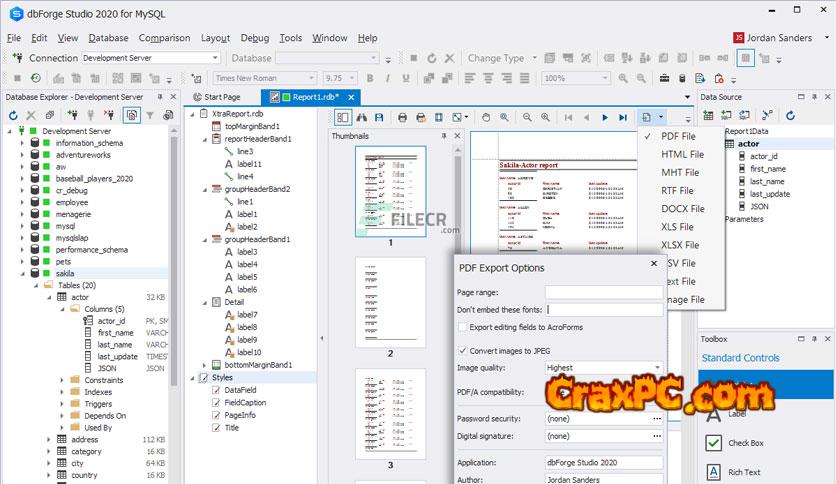This screenshot has height=484, width=836.
Task: Click the binoculars Search icon in report toolbar
Action: click(363, 117)
